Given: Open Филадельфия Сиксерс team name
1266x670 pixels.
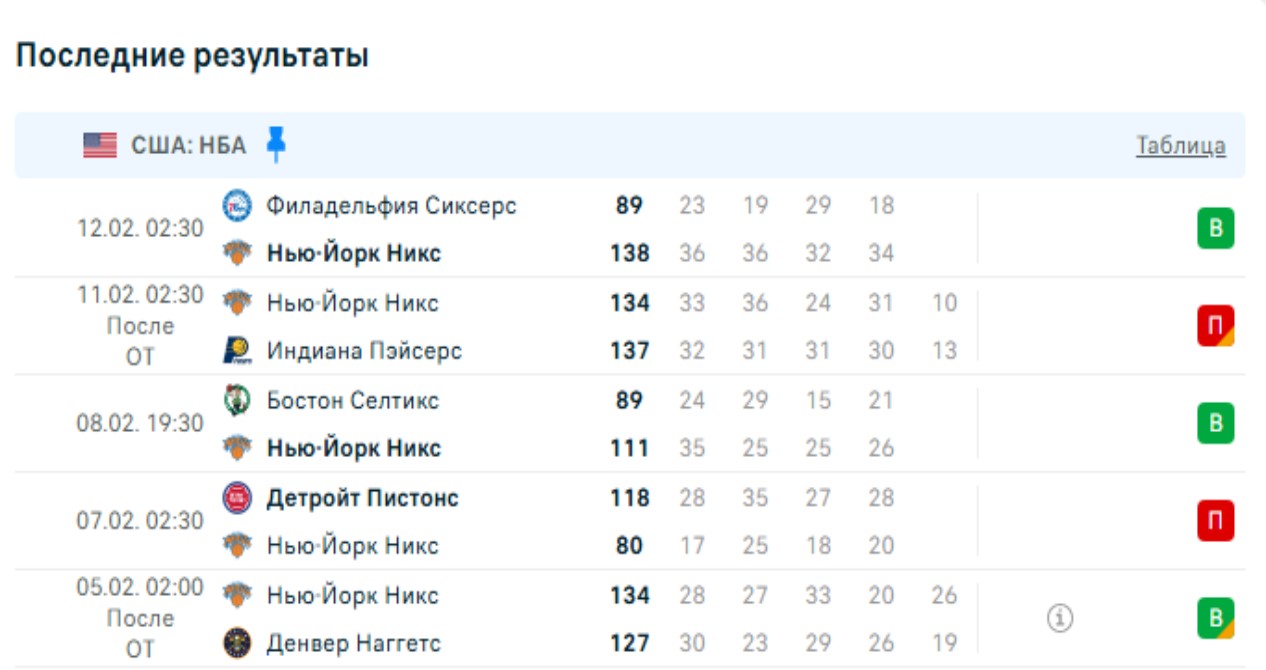Looking at the screenshot, I should click(x=391, y=206).
